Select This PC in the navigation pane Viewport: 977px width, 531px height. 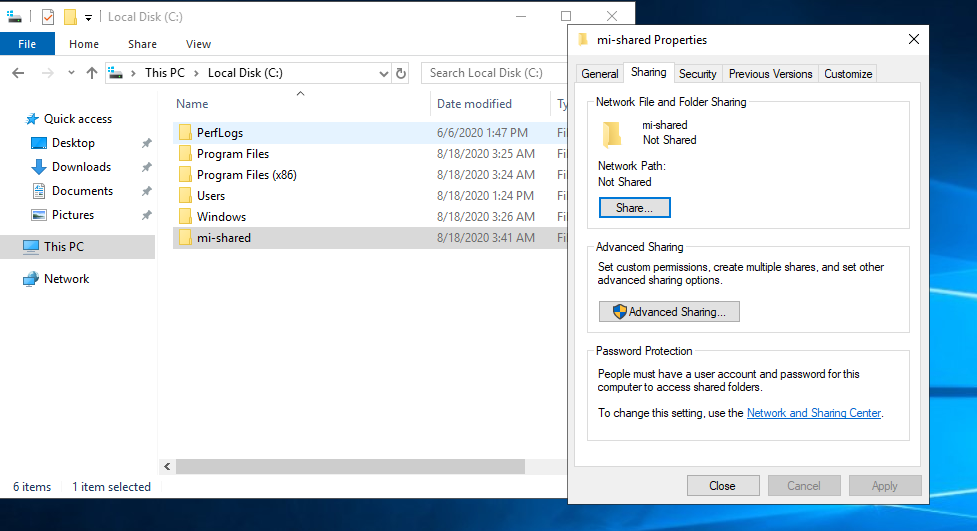pos(77,247)
